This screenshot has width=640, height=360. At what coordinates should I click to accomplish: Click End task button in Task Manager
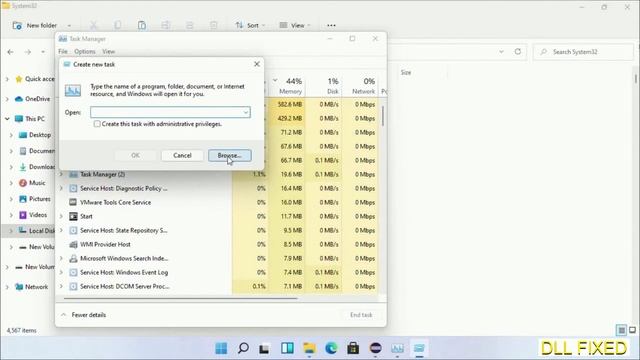click(x=361, y=315)
